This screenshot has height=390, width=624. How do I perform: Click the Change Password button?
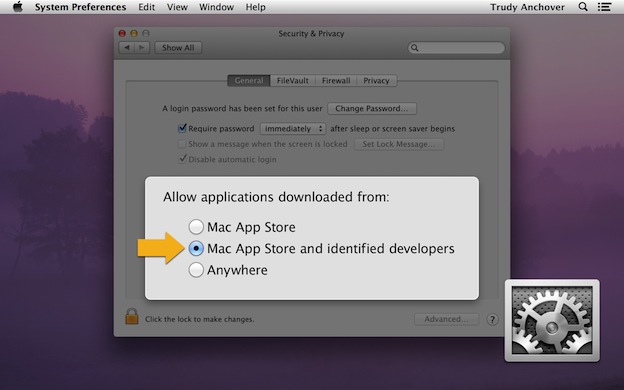tap(372, 108)
